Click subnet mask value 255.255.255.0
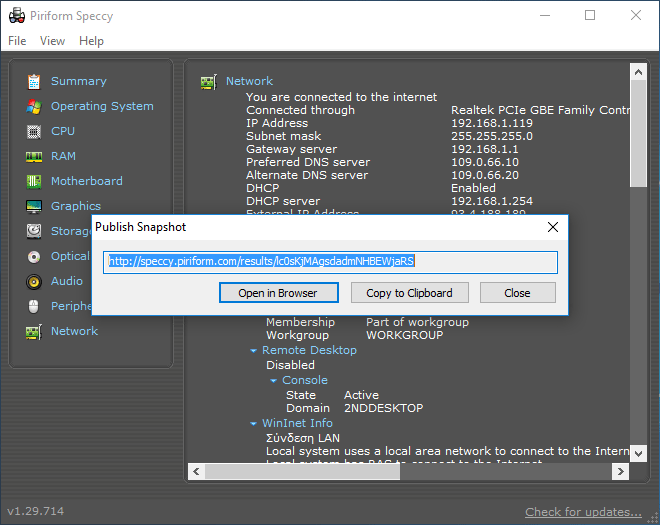Screen dimensions: 660x525 click(492, 136)
